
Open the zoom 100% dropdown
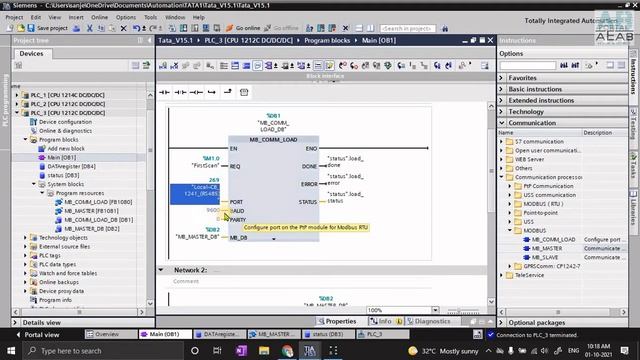click(x=435, y=310)
